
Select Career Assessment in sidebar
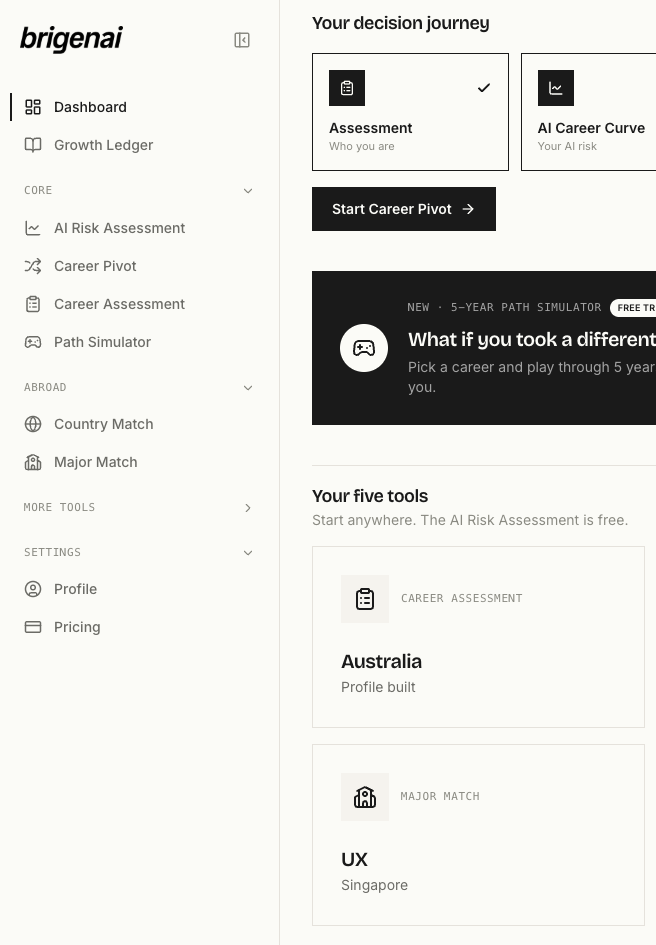tap(137, 304)
